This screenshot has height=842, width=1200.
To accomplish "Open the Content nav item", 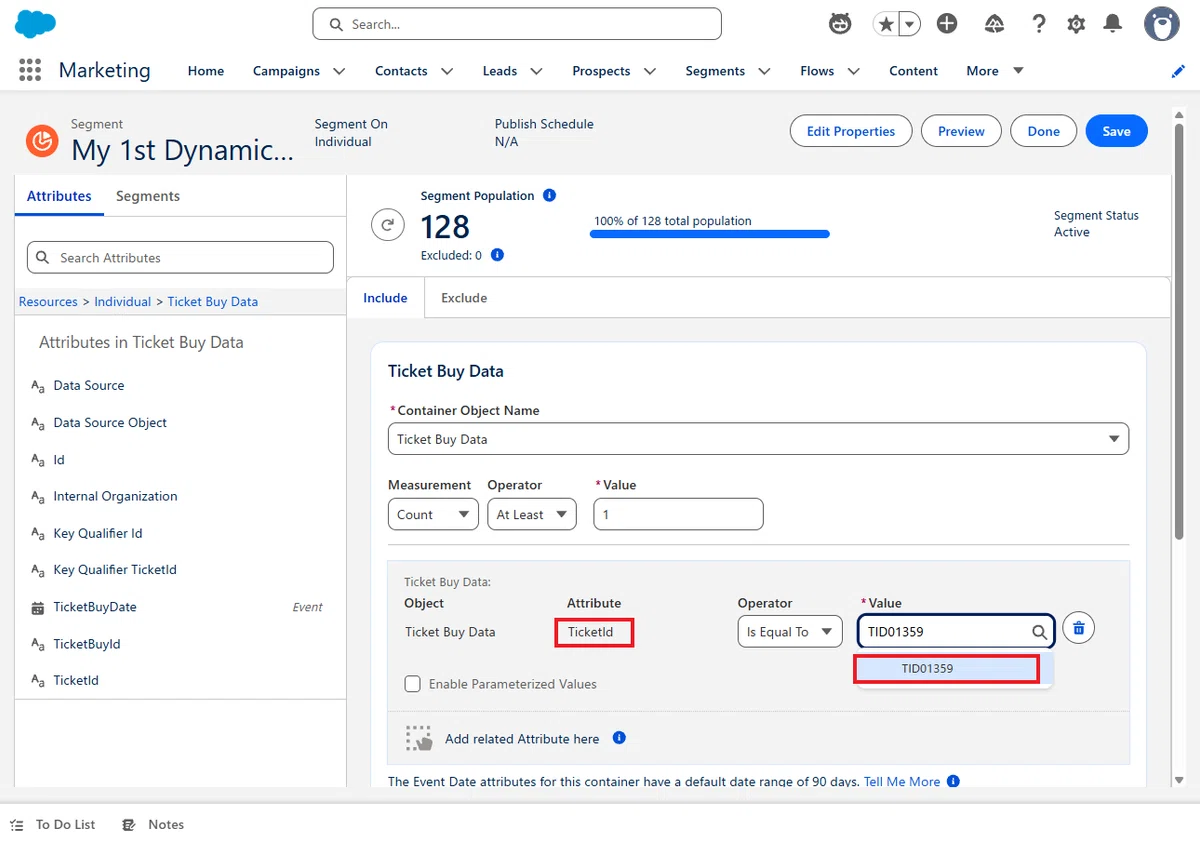I will coord(914,71).
